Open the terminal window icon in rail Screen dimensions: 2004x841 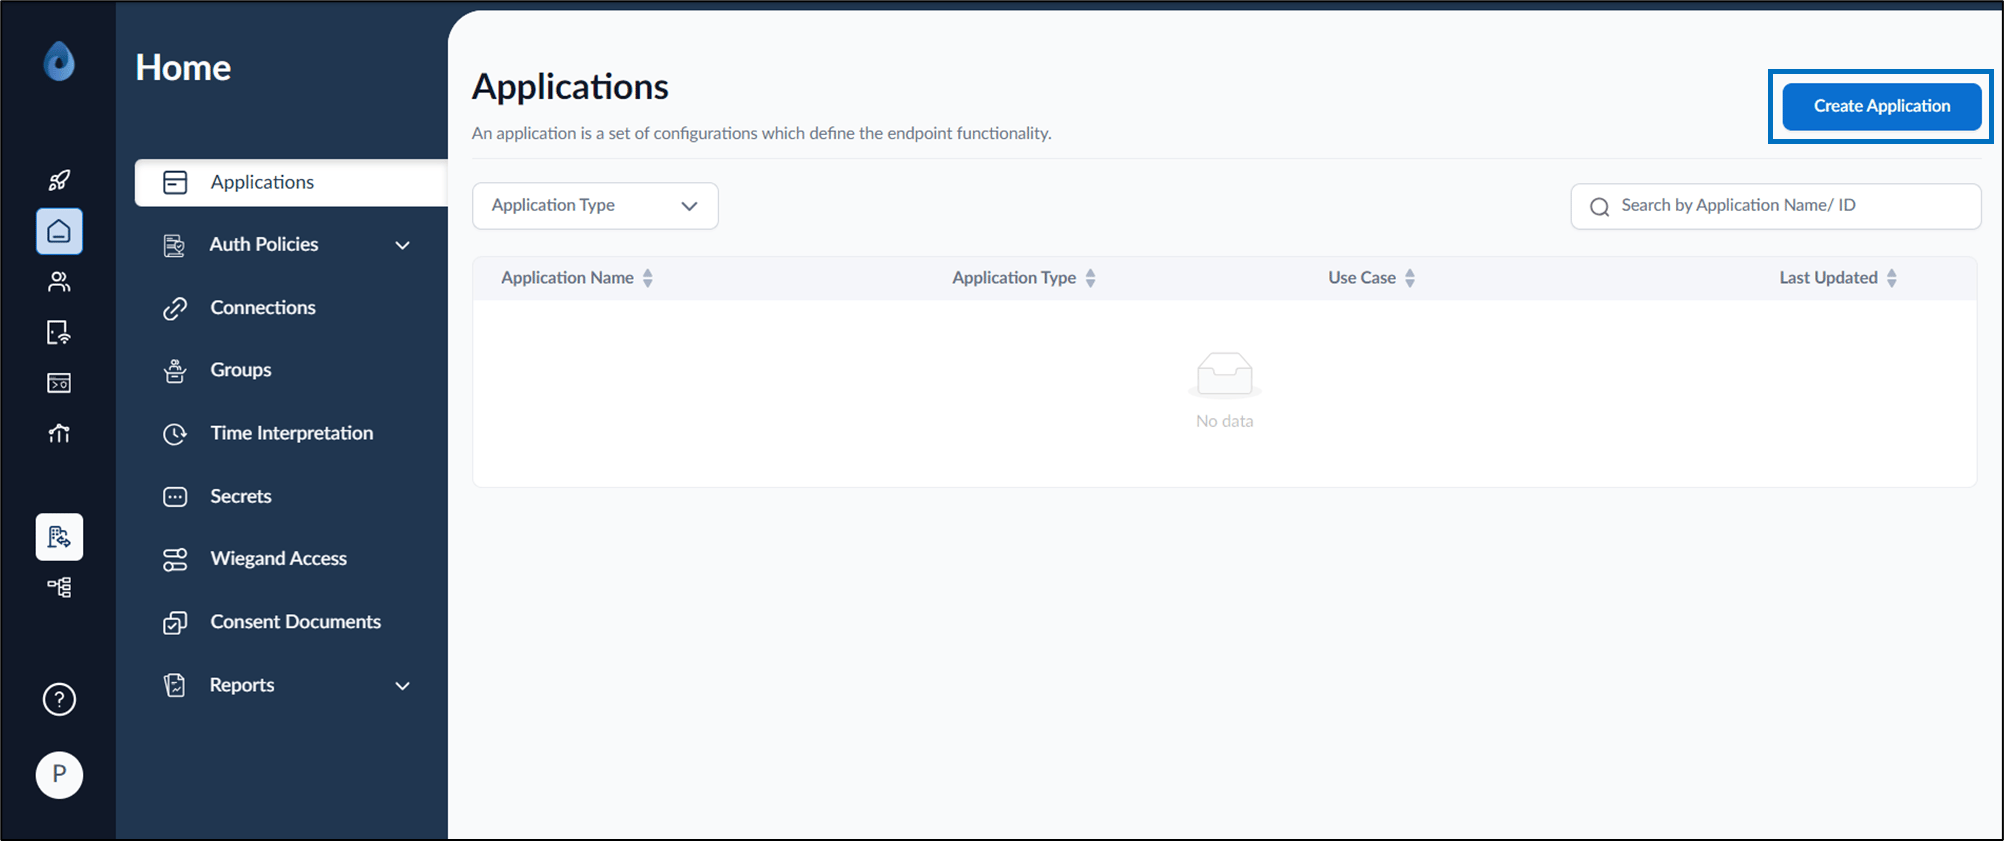click(59, 383)
